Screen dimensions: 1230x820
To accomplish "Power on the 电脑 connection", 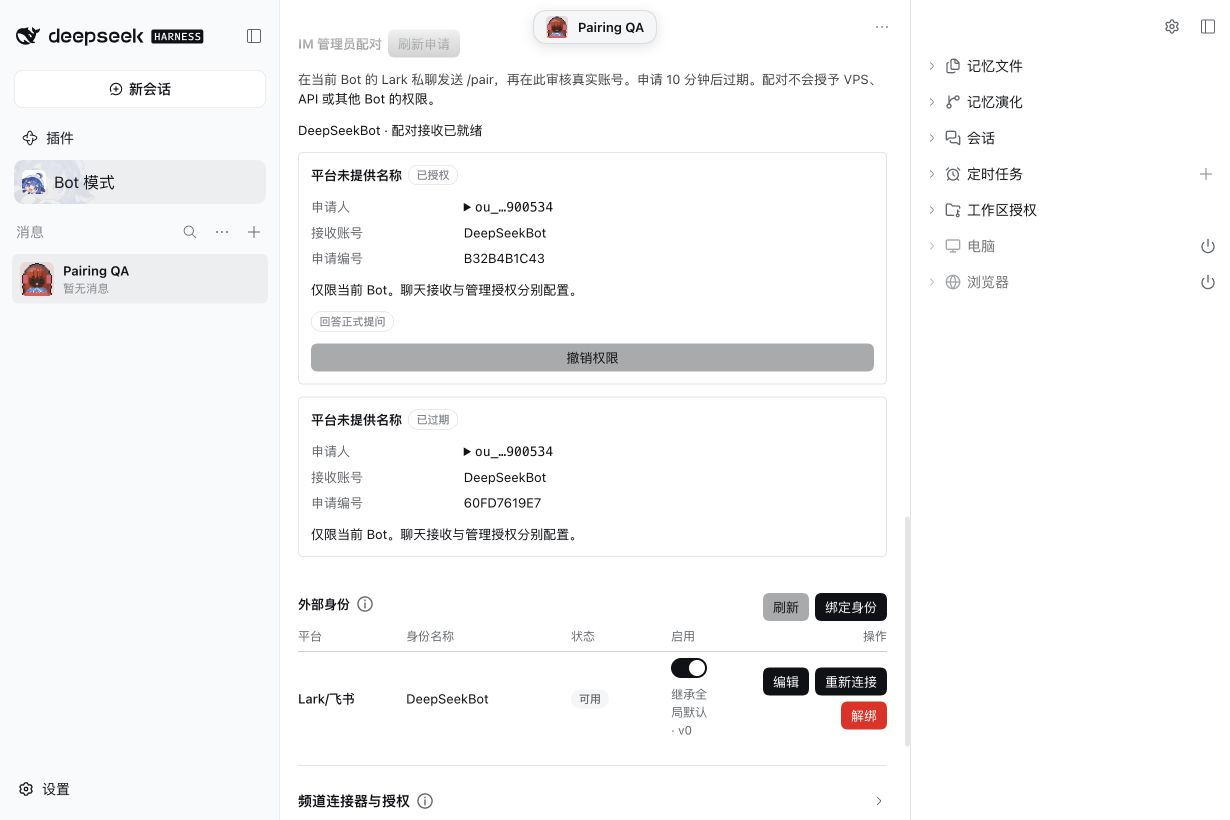I will tap(1207, 246).
